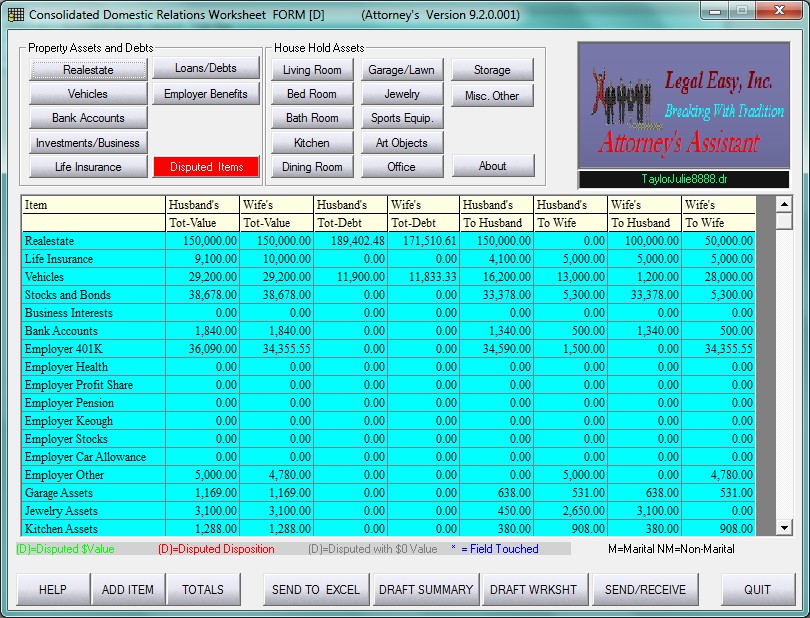Select the Employer 401K row

click(388, 349)
